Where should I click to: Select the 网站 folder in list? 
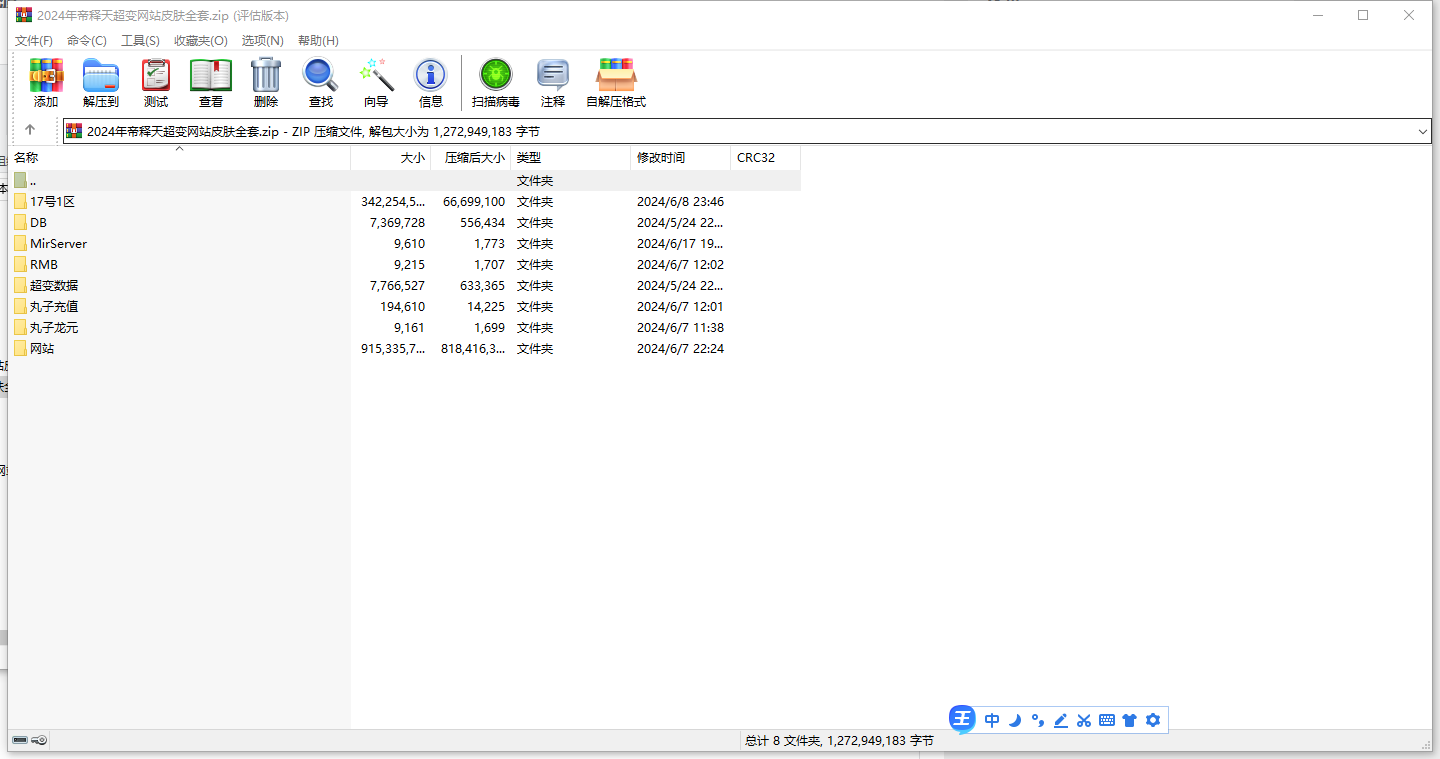tap(42, 349)
